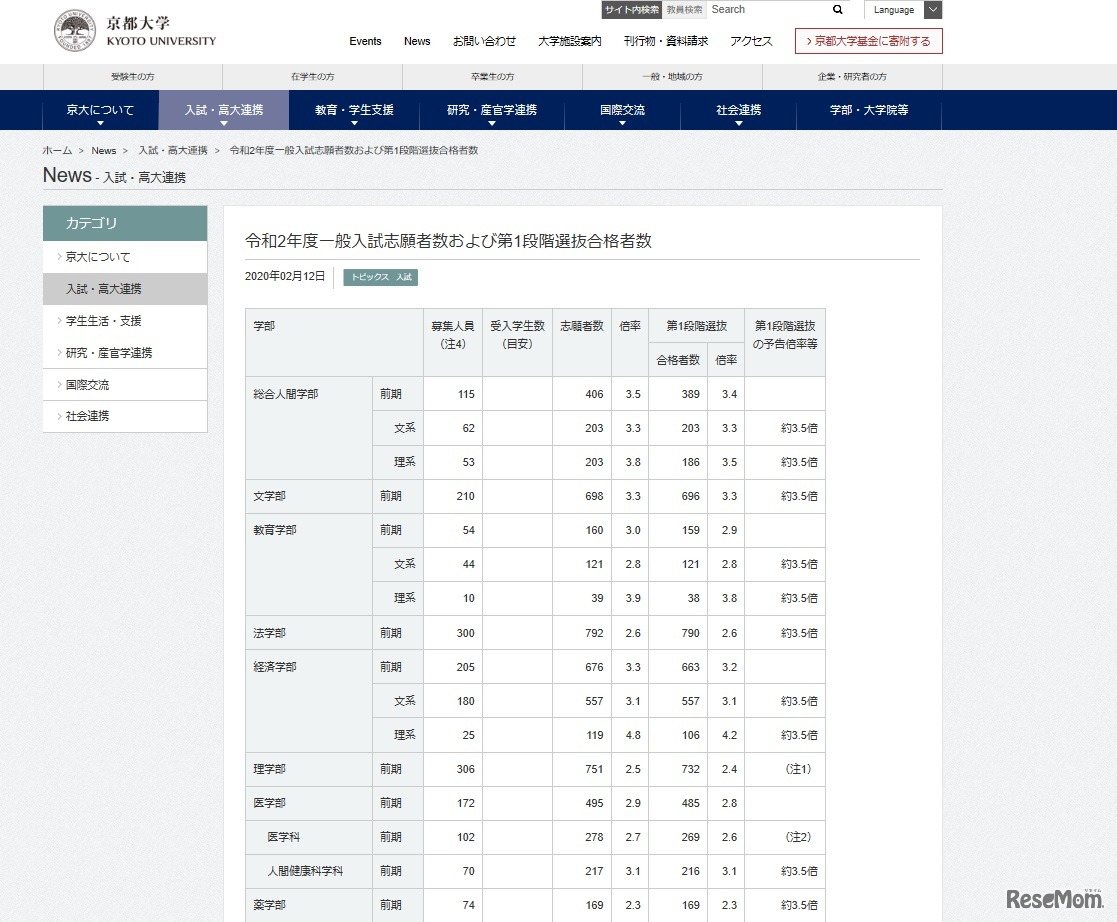Click the Kyoto University crest logo
Screen dimensions: 1117x922
point(74,30)
